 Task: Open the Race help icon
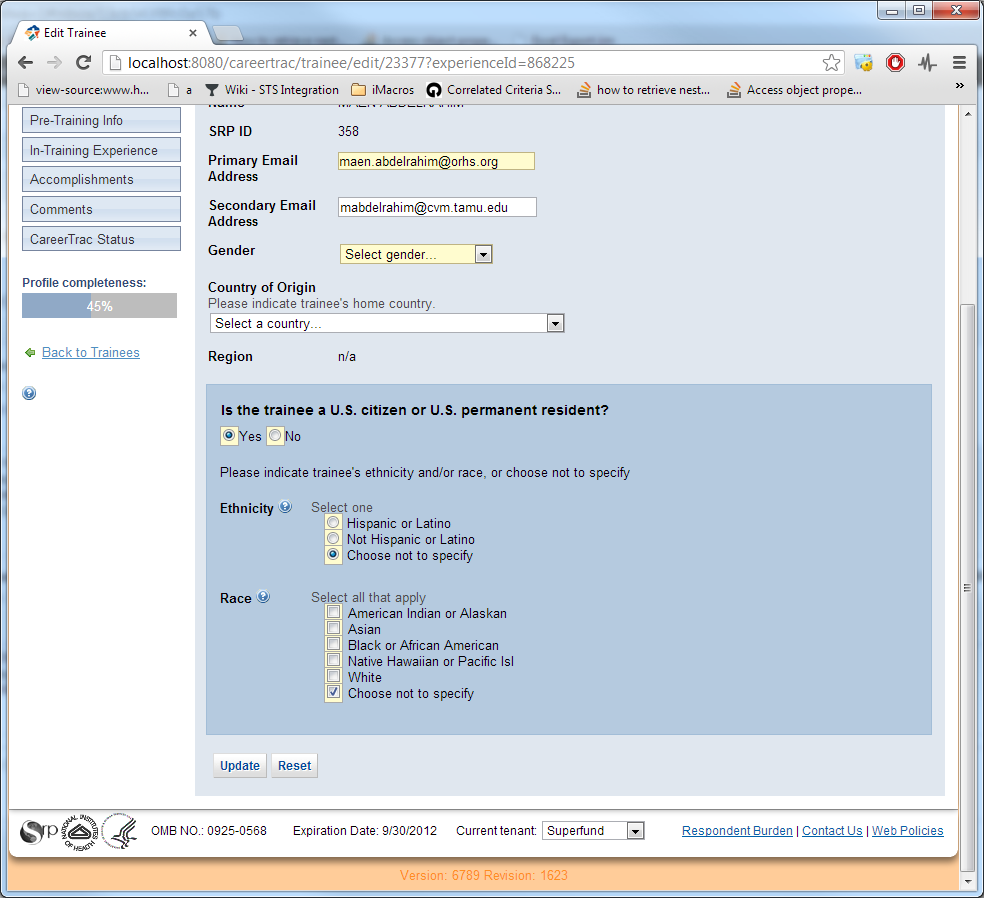[264, 597]
